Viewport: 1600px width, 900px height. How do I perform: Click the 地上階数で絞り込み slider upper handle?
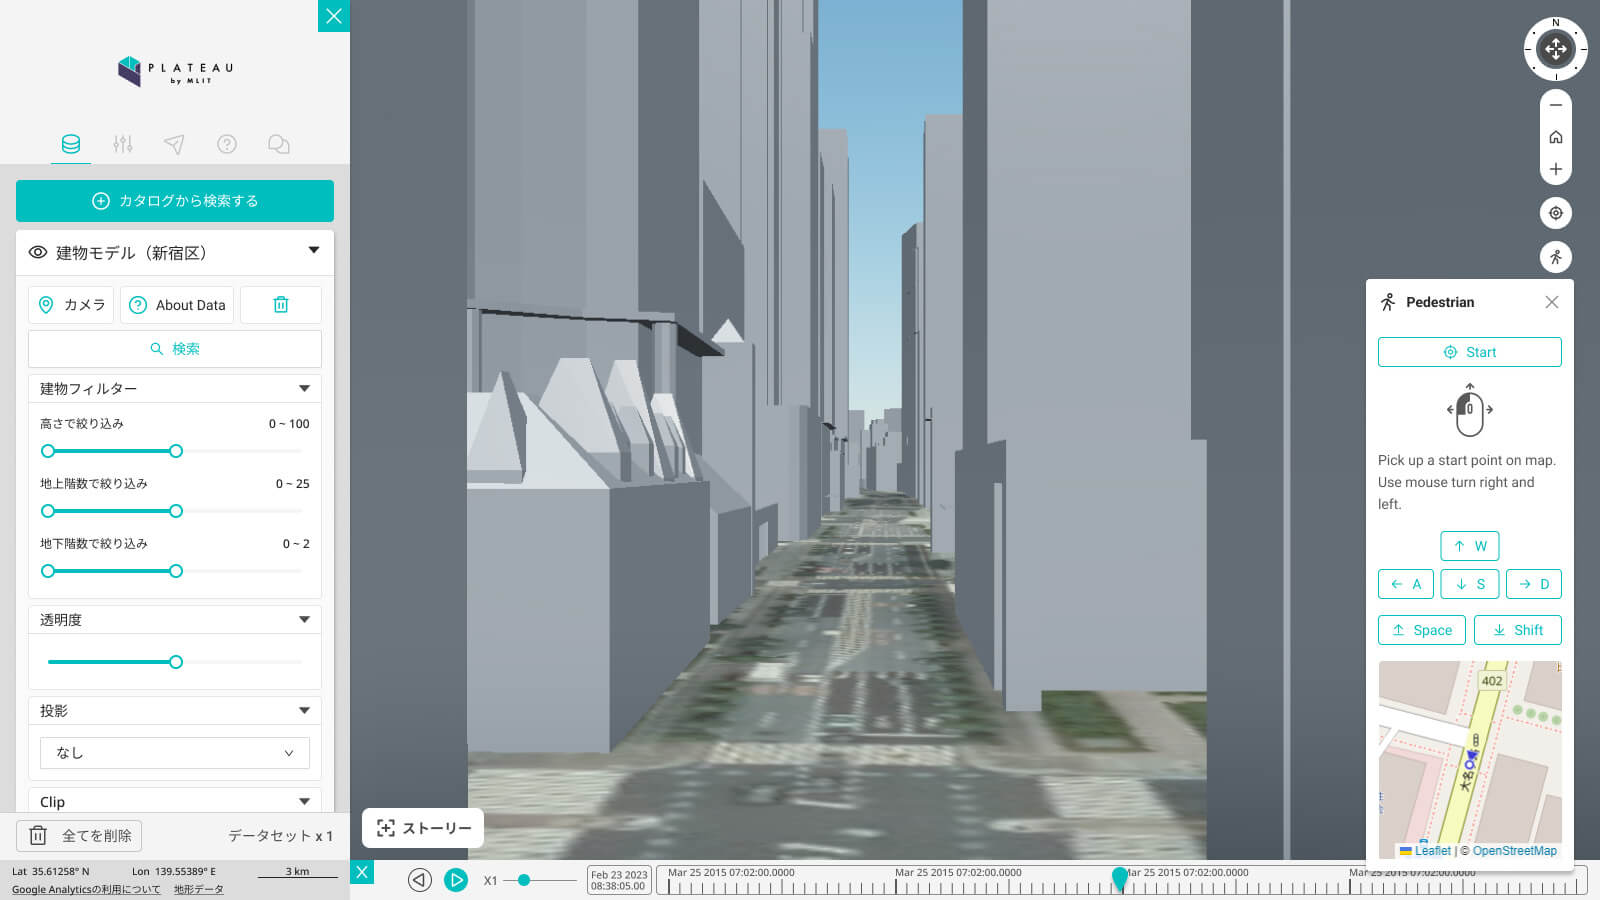click(x=176, y=511)
